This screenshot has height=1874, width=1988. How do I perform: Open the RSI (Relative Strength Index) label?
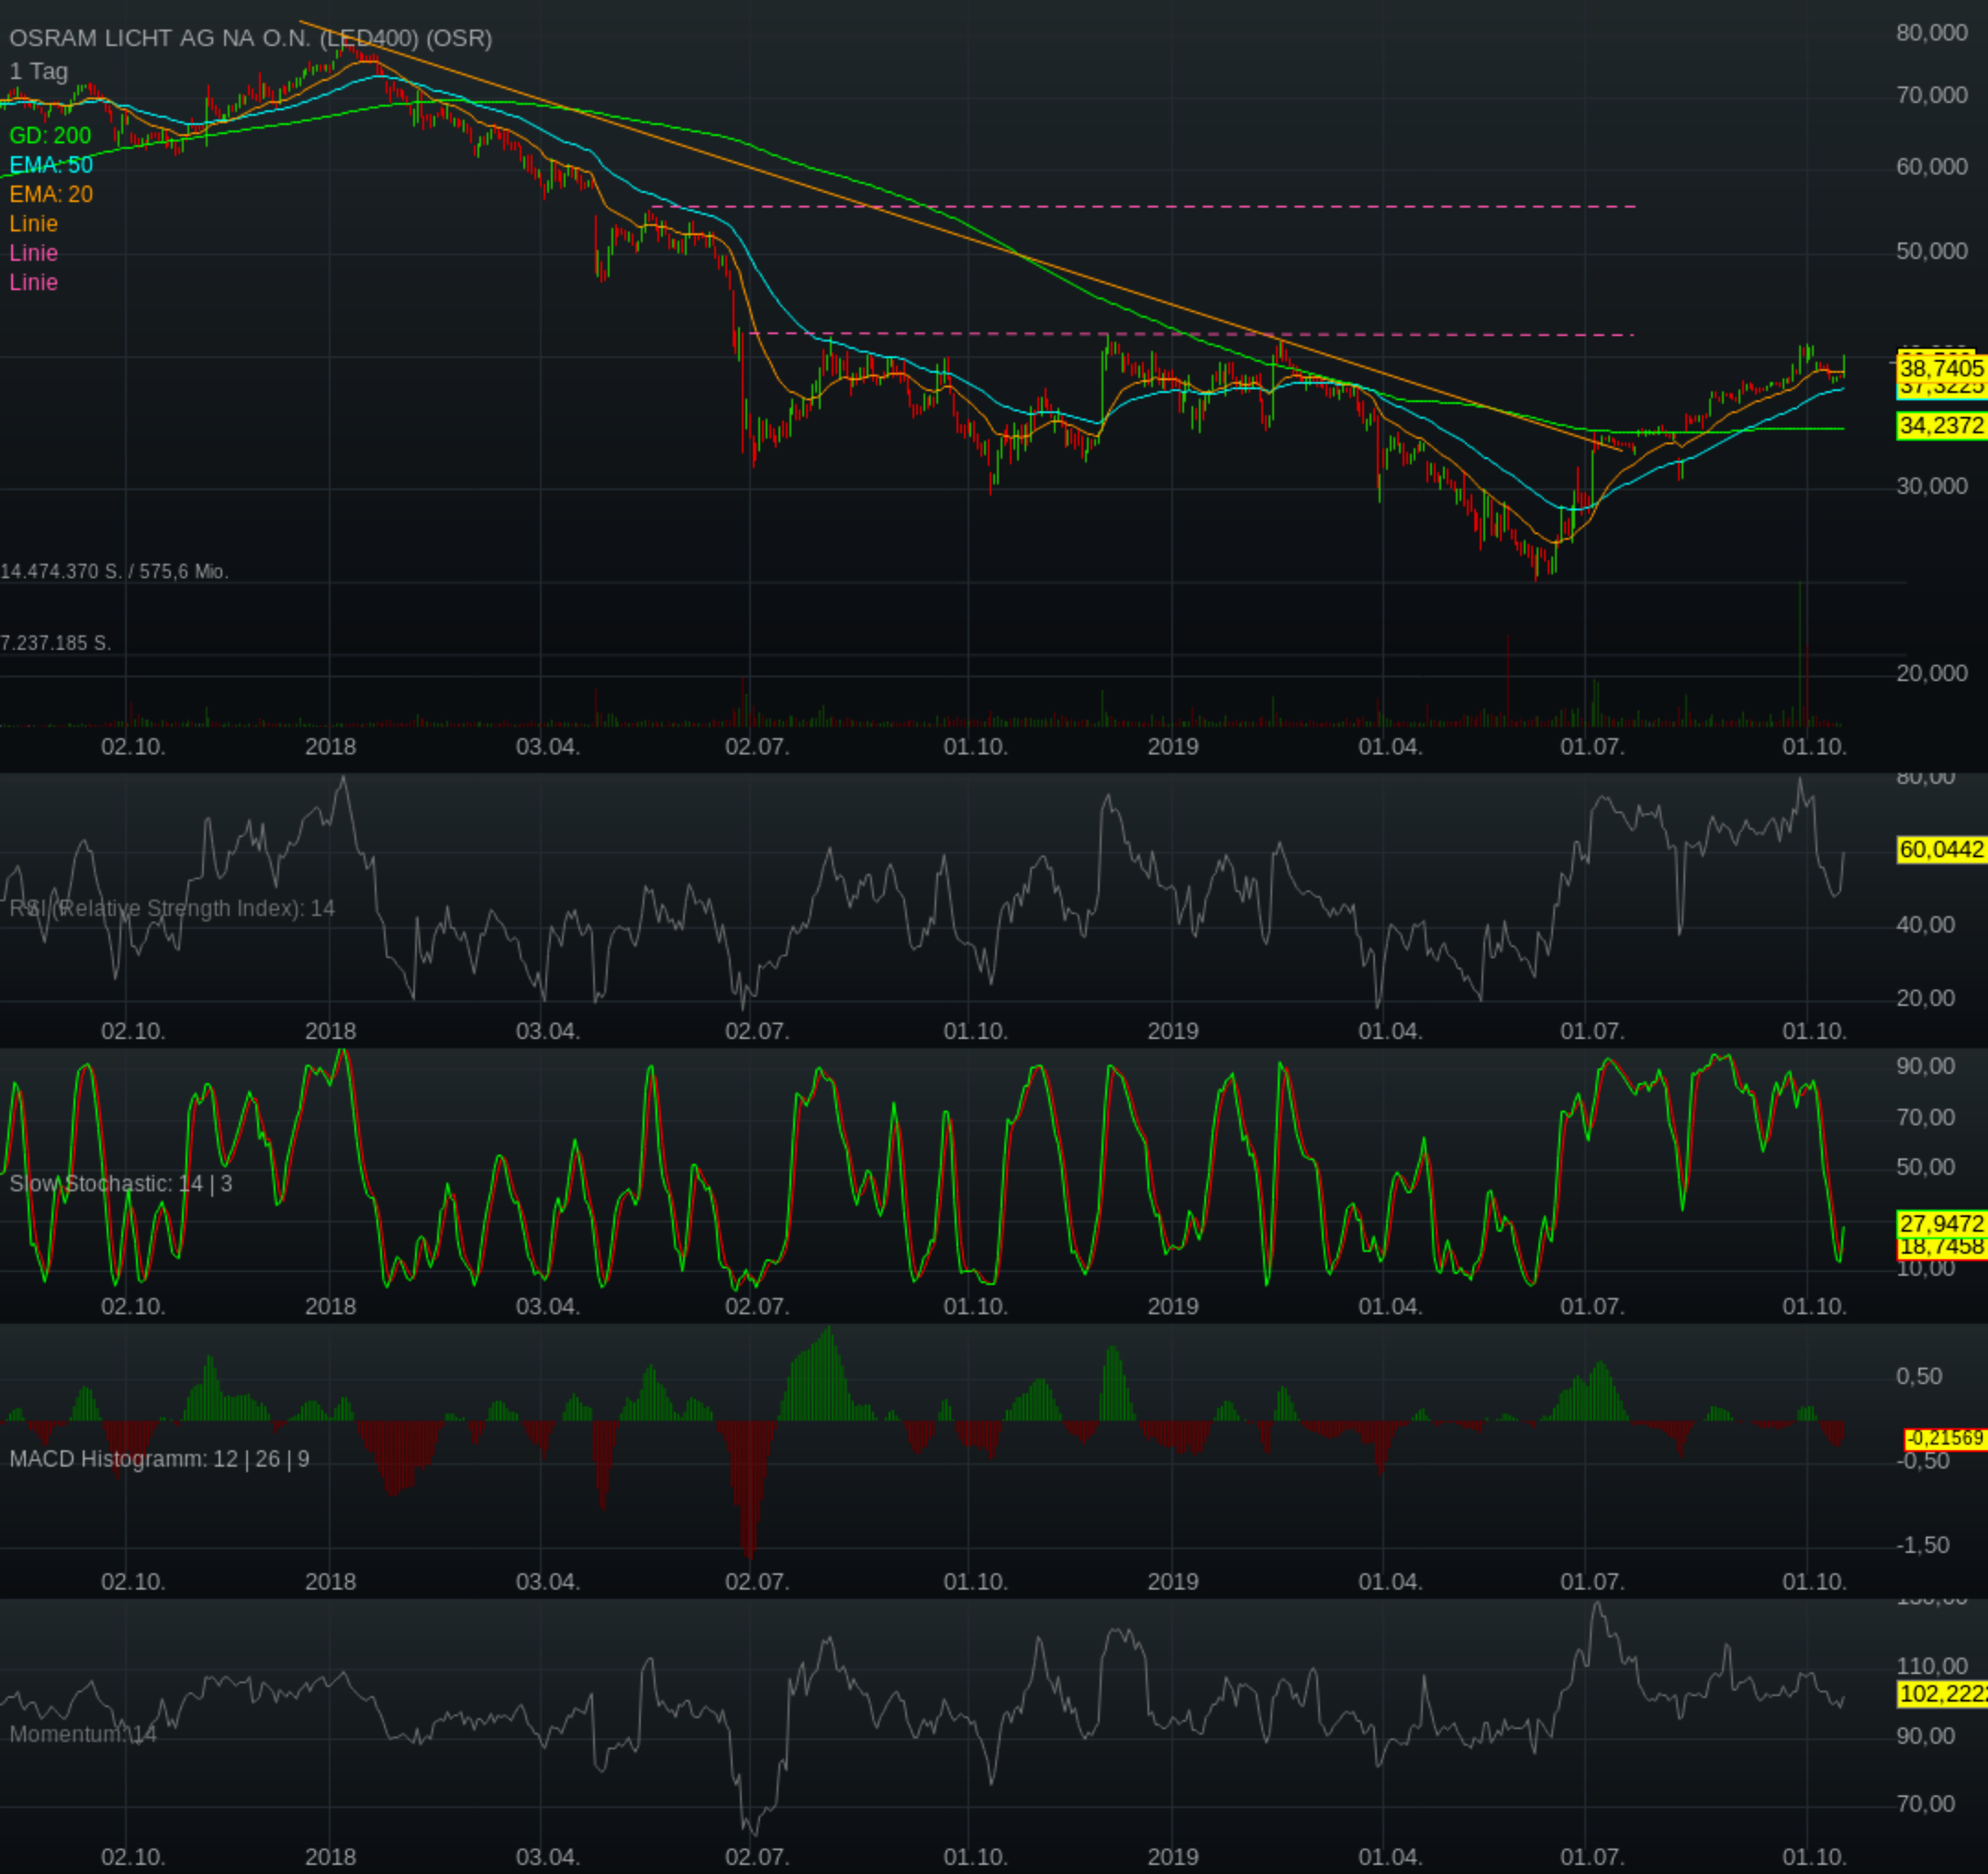[x=172, y=908]
